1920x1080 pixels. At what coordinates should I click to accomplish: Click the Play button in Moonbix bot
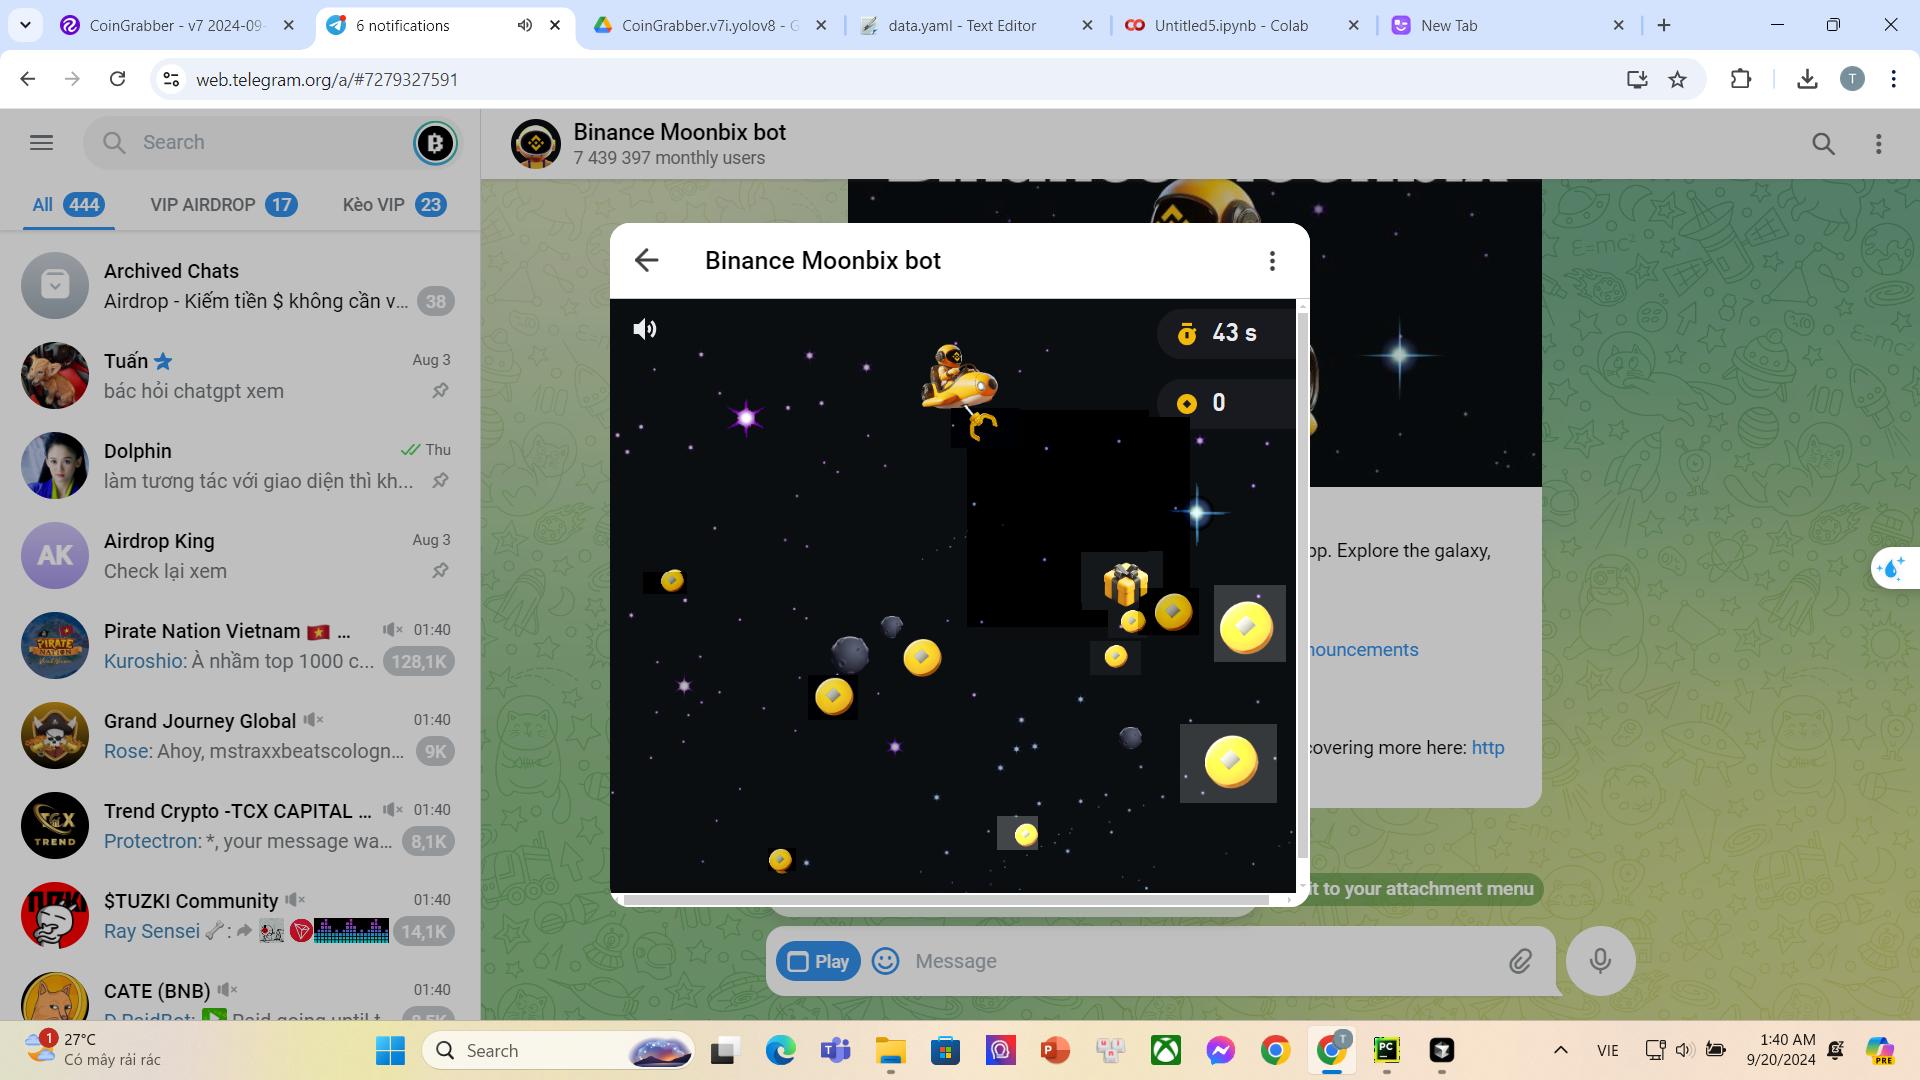point(818,960)
